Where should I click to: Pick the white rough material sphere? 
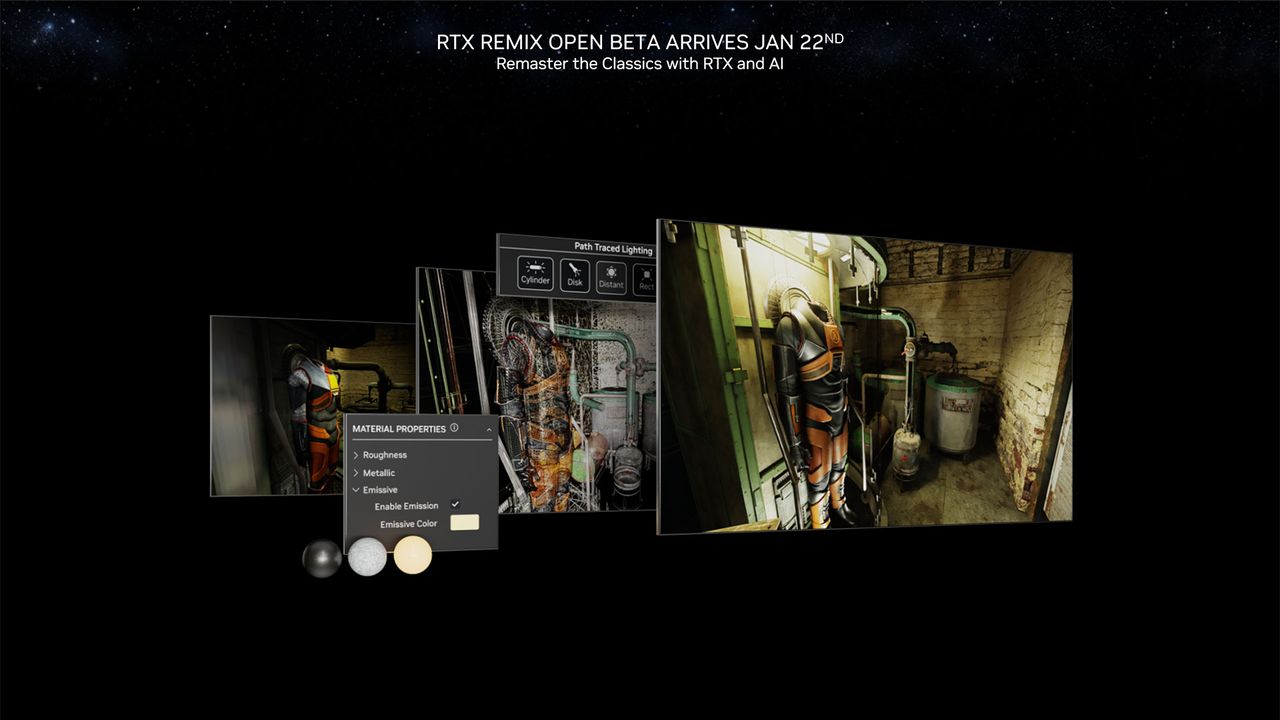[x=367, y=557]
